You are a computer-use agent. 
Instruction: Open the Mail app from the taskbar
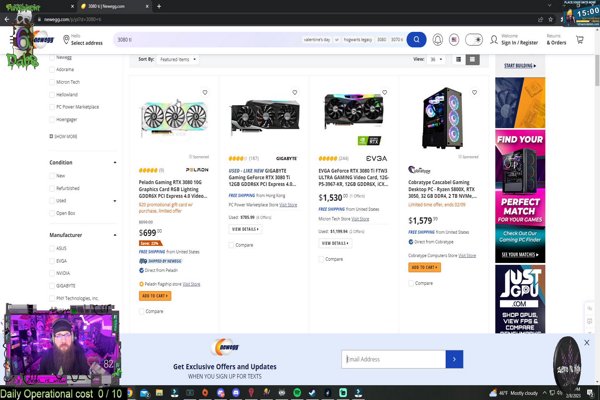click(144, 392)
